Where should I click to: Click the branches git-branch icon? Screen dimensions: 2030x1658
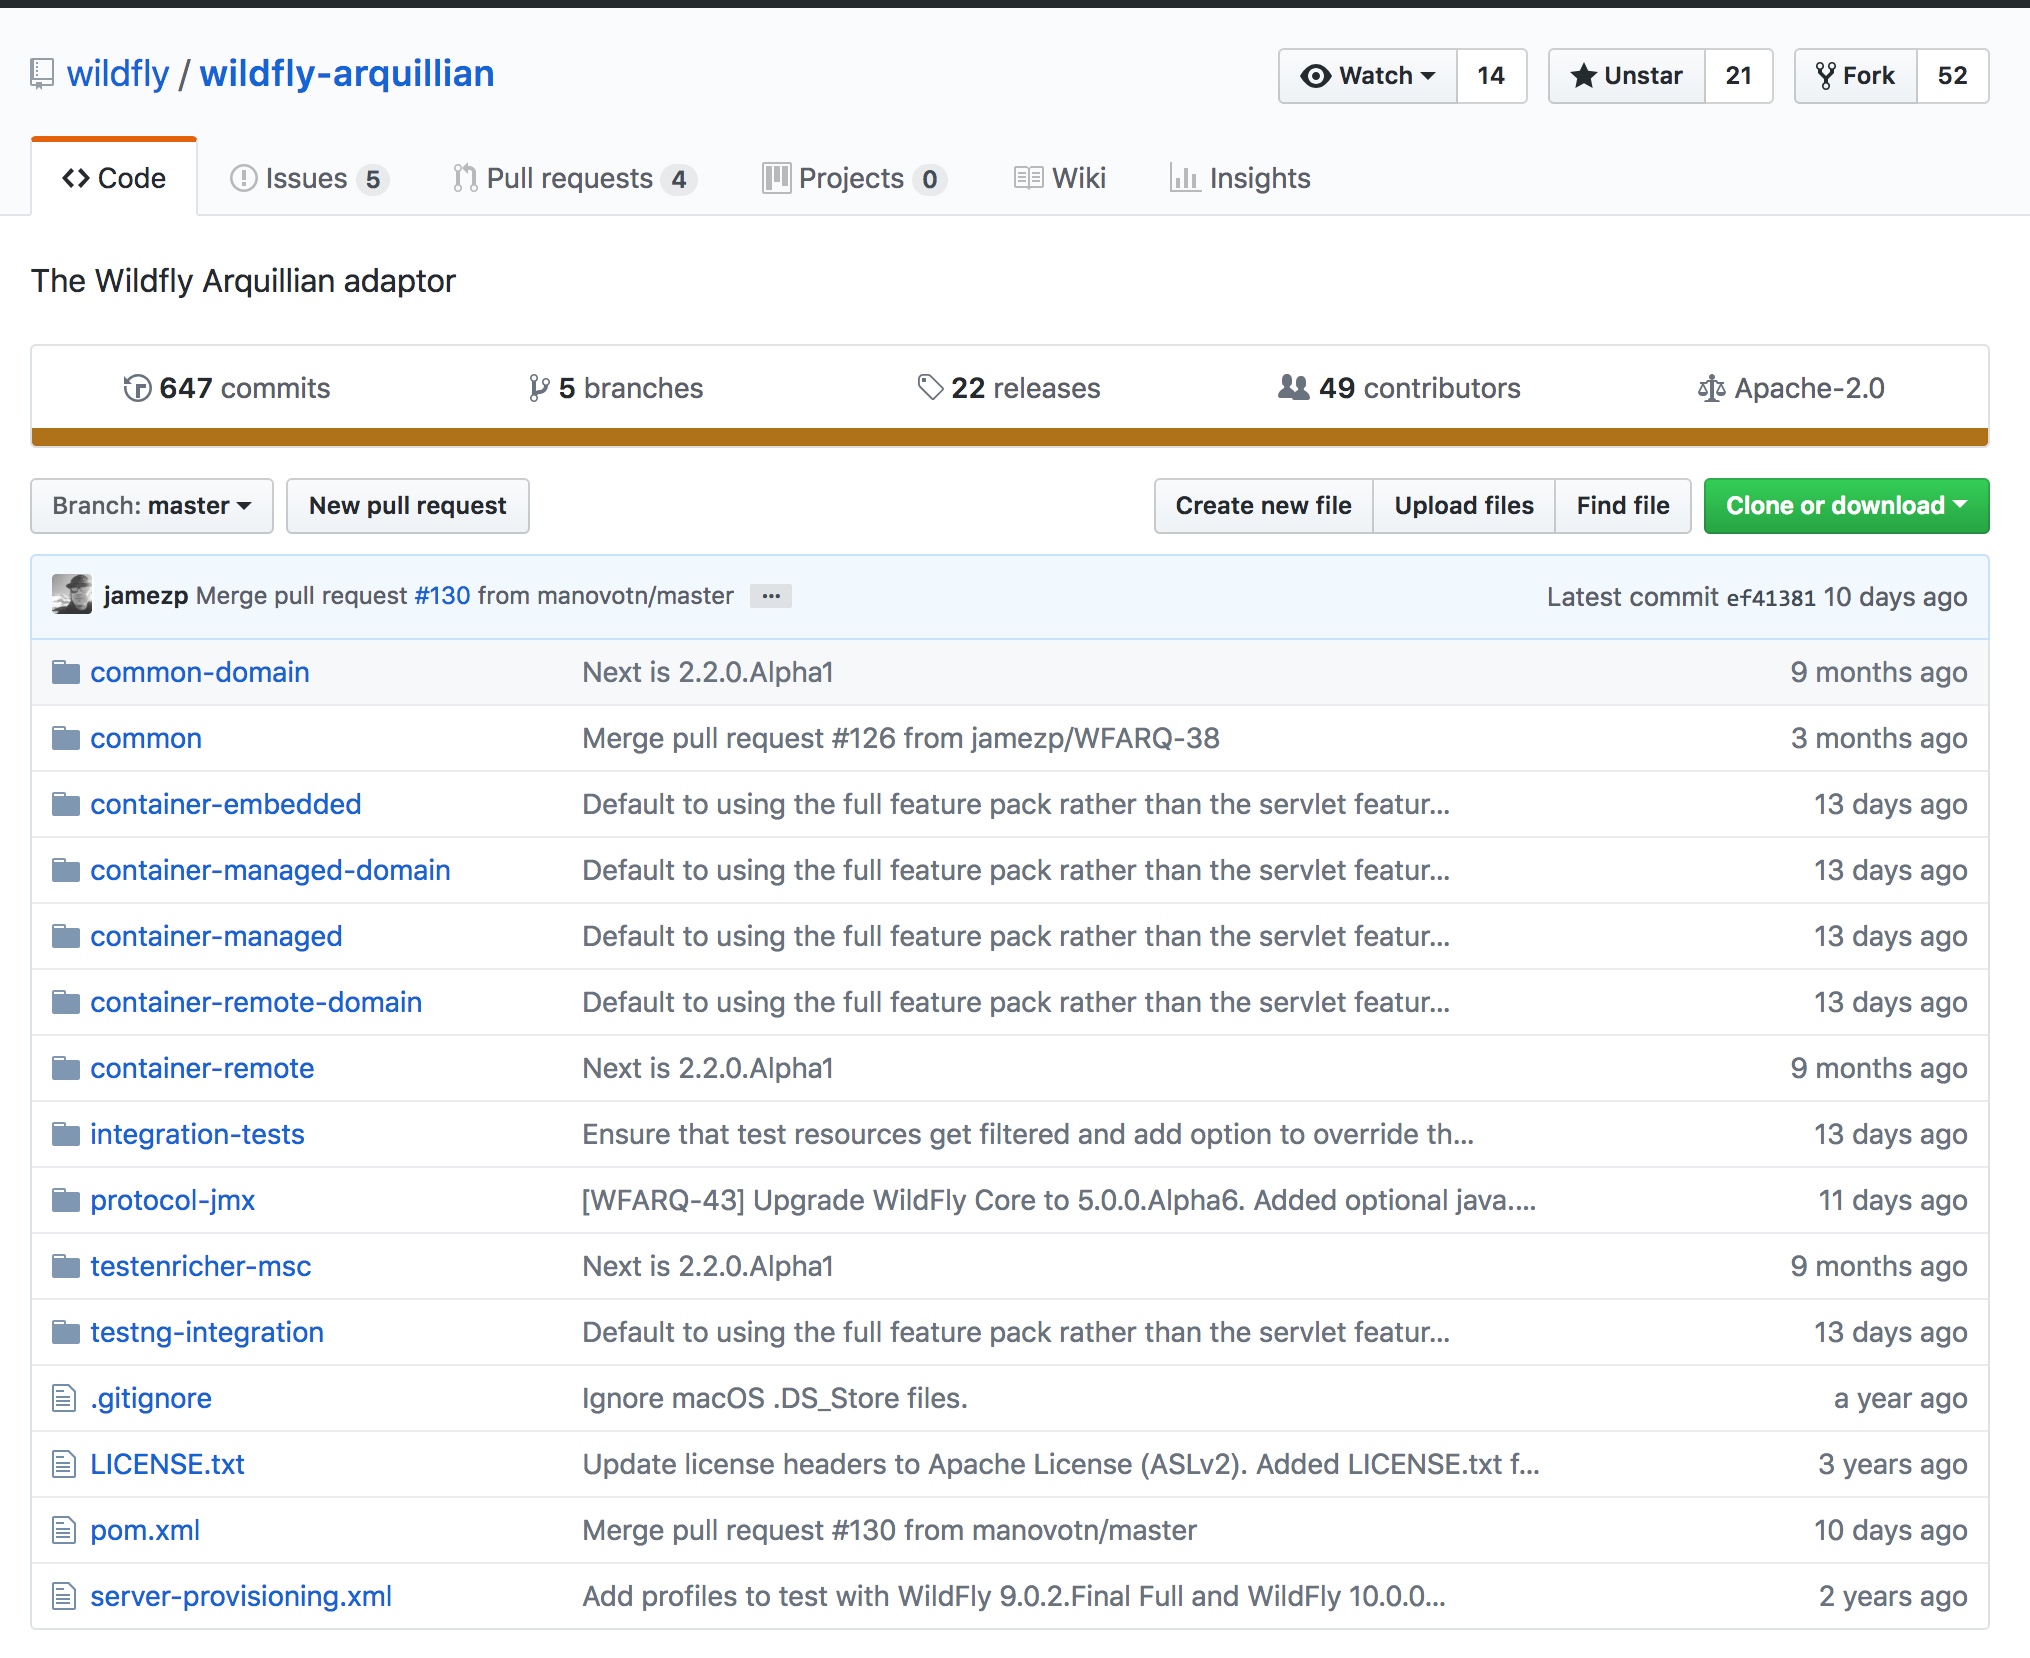click(x=539, y=388)
